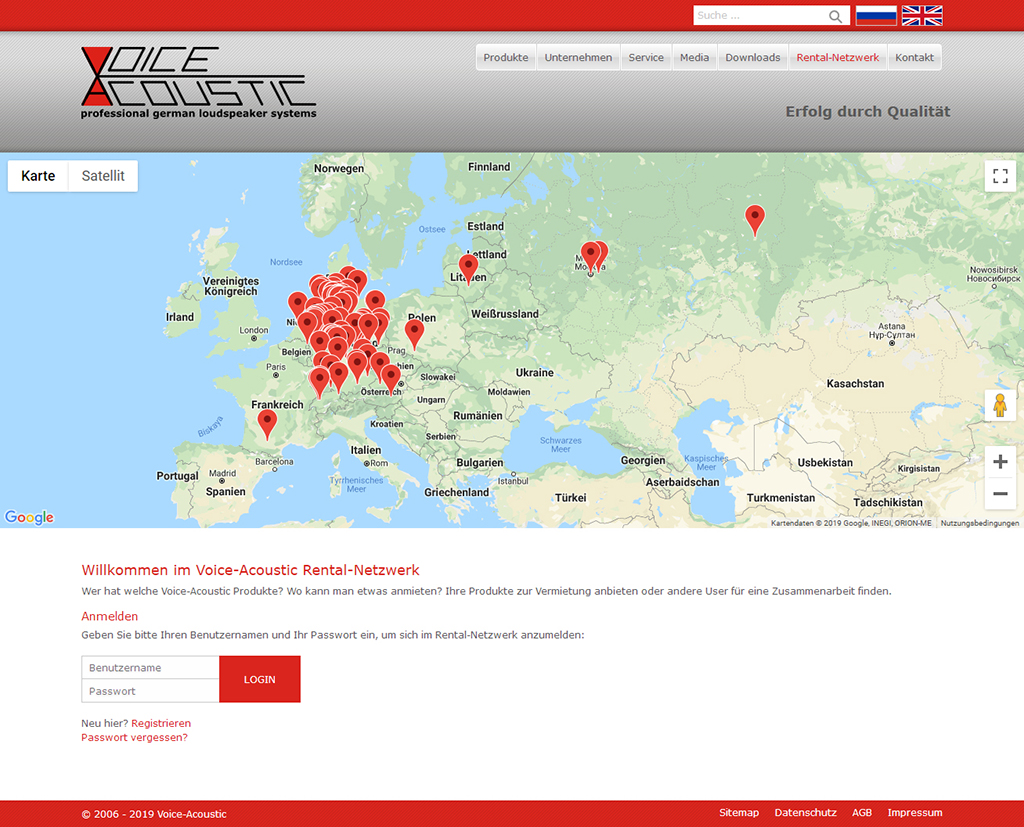The height and width of the screenshot is (827, 1024).
Task: Open the Impressum footer link
Action: click(914, 813)
